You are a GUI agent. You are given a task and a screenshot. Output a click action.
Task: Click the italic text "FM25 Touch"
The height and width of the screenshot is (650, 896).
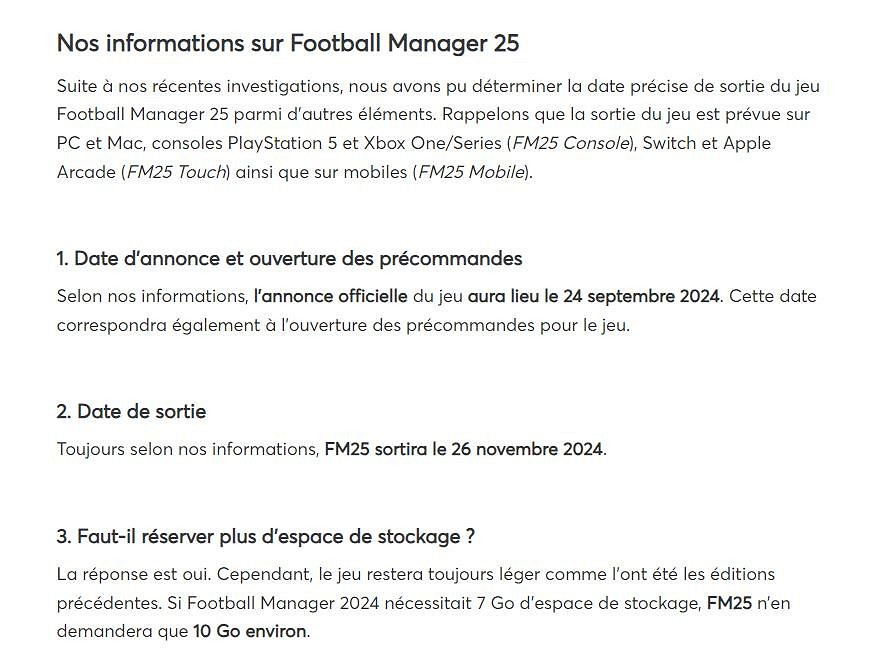pos(177,172)
